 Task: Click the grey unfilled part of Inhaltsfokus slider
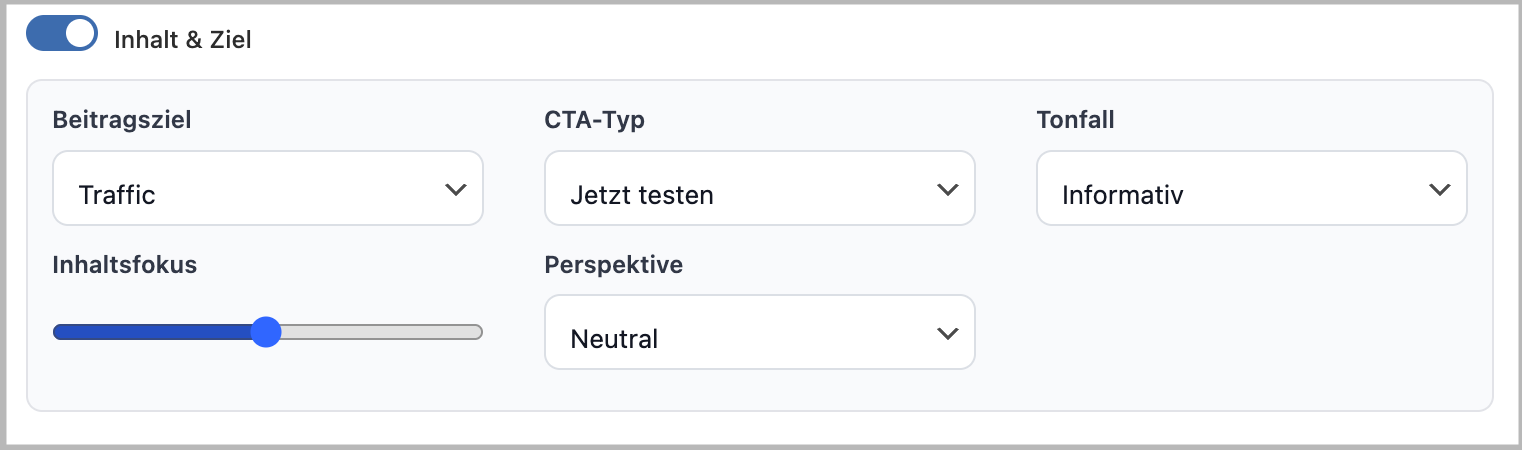[380, 332]
